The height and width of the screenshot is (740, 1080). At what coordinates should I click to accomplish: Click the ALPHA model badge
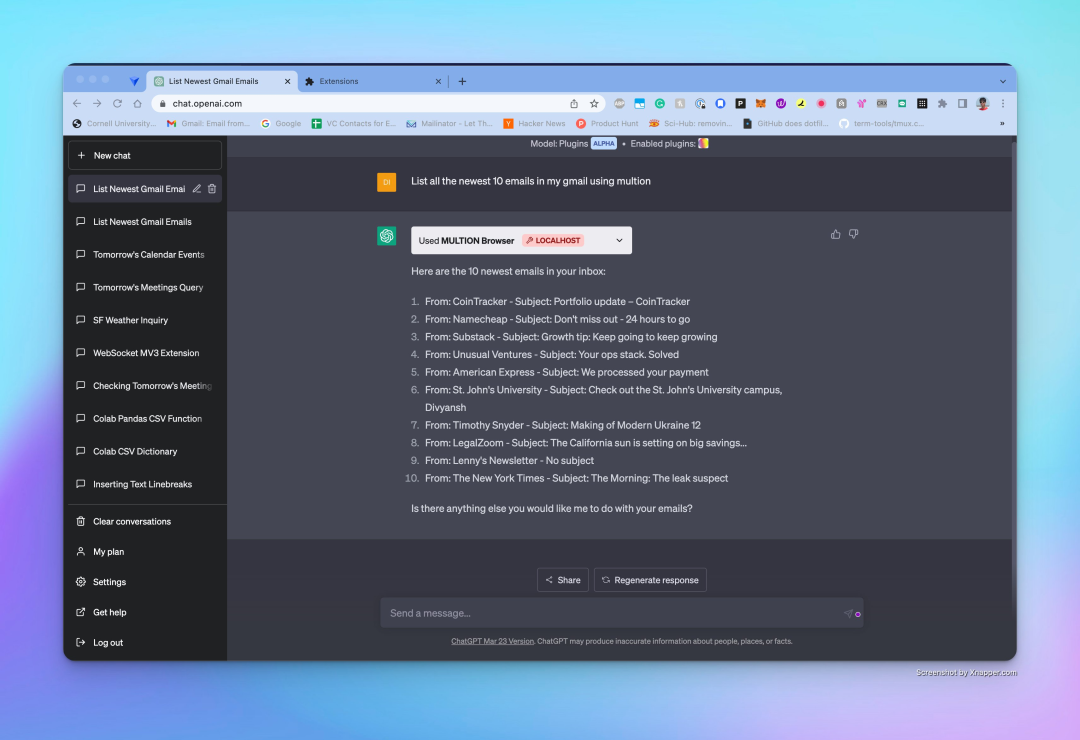pyautogui.click(x=603, y=143)
